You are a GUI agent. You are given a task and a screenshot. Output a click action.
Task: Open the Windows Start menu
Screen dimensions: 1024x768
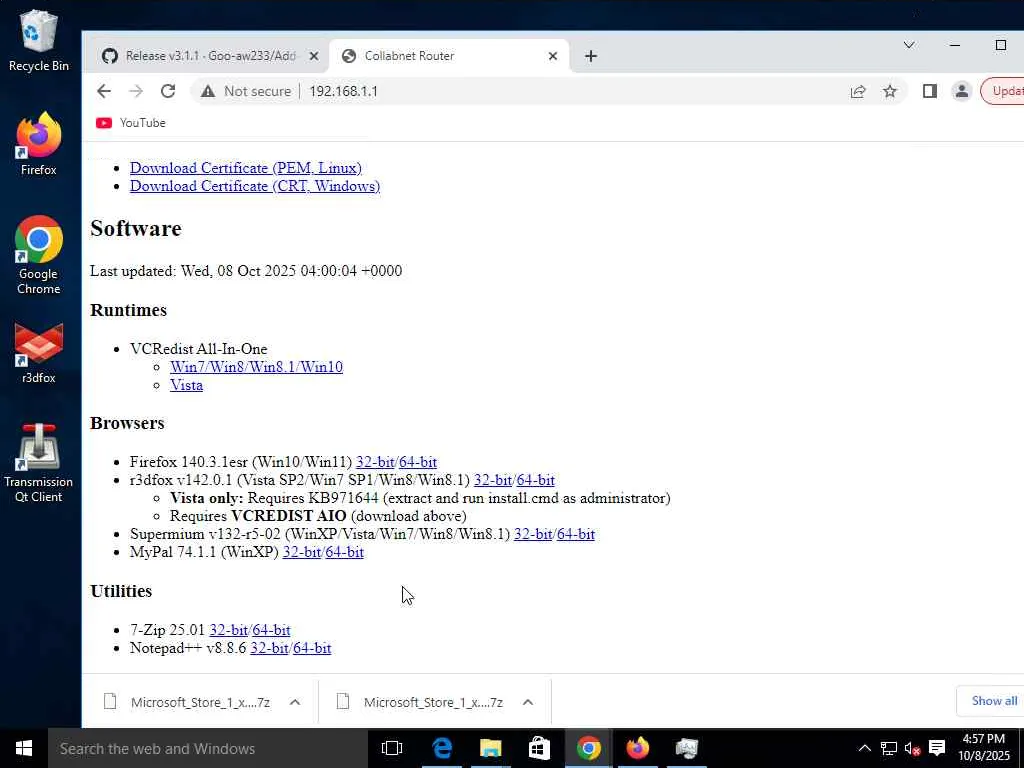coord(24,748)
